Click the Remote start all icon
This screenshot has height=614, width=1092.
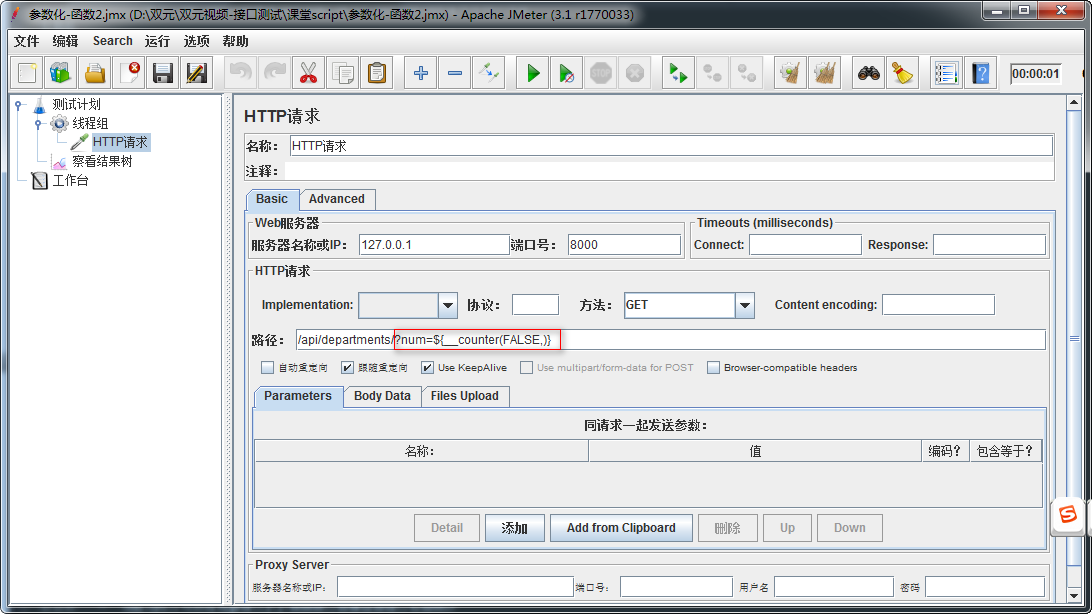[678, 73]
